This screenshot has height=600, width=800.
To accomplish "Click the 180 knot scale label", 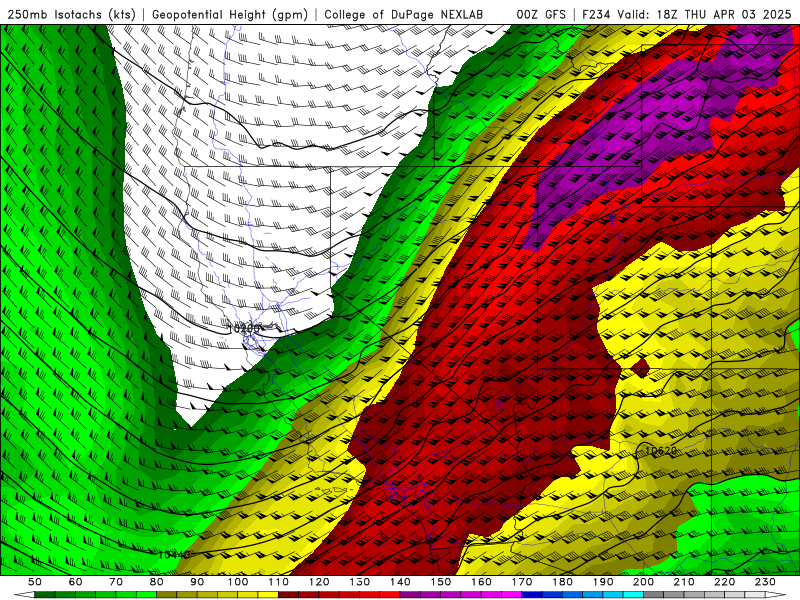I will (x=562, y=582).
